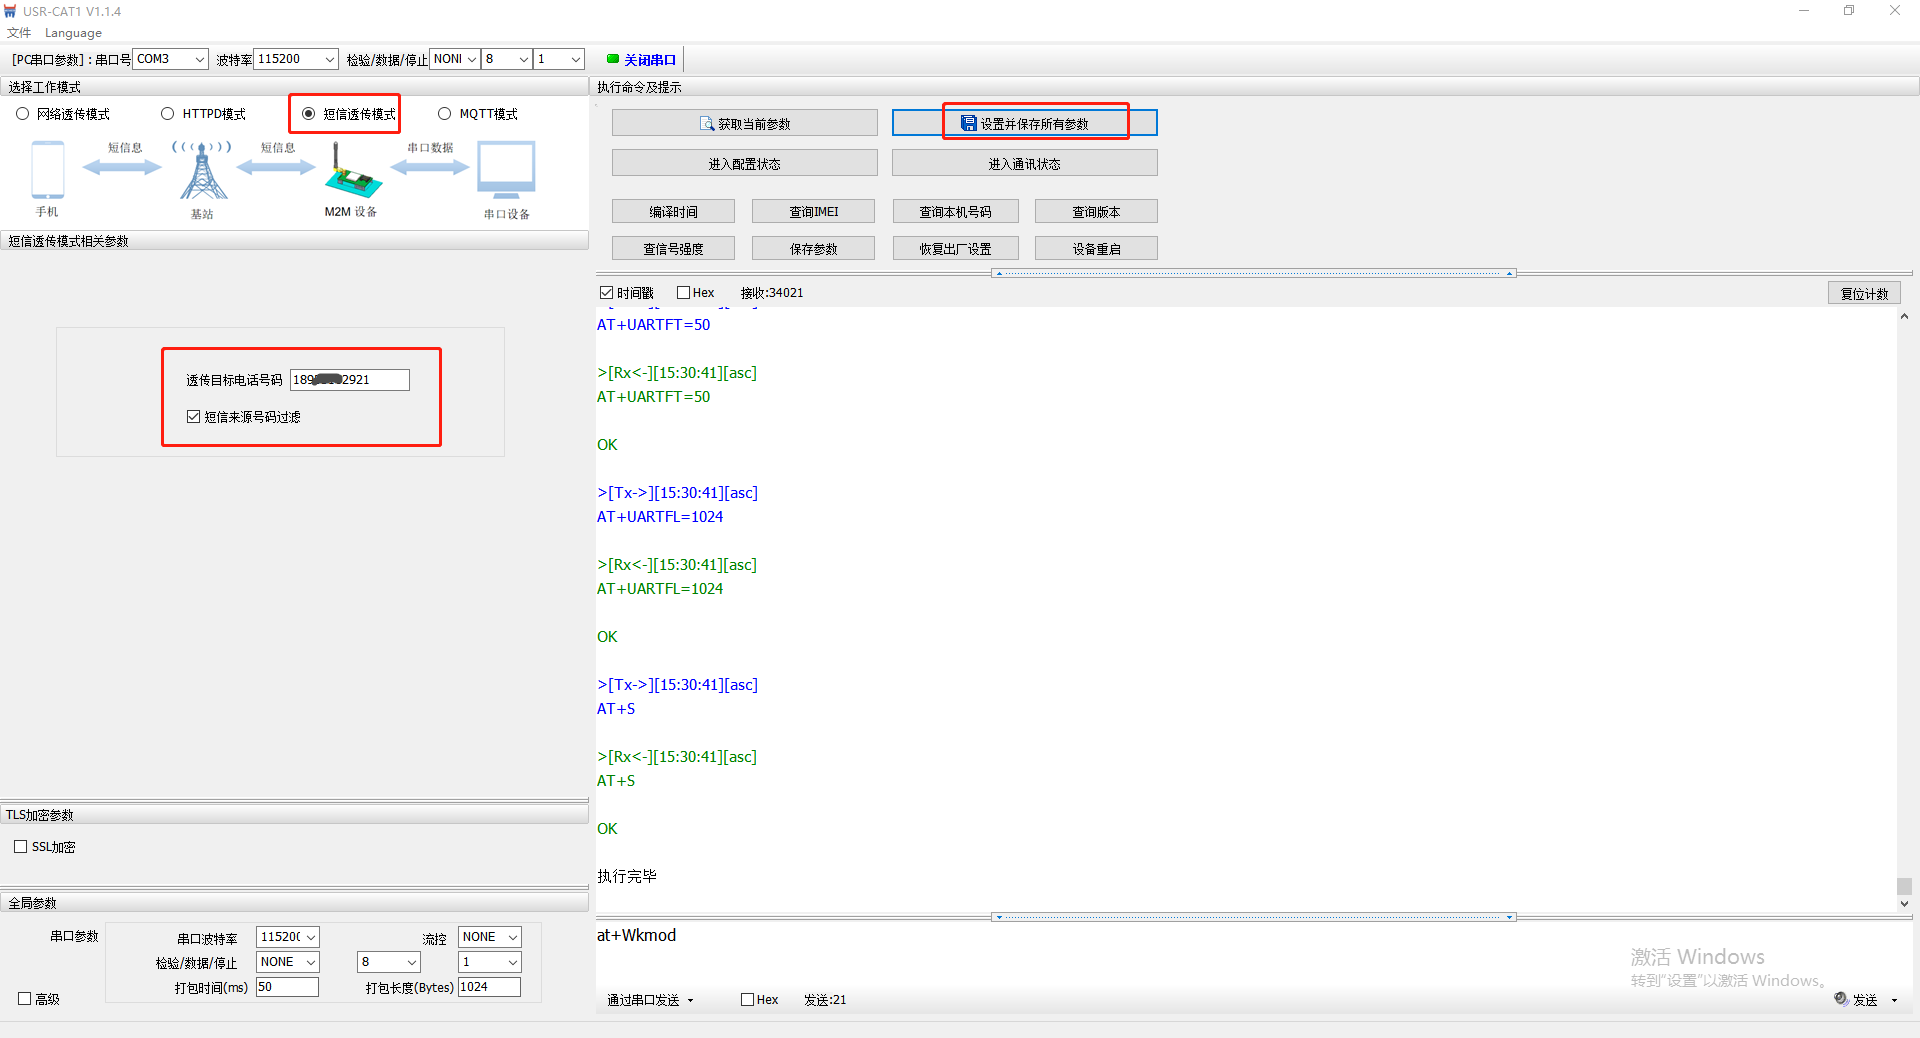Open the 文件 (File) menu
1920x1038 pixels.
click(x=19, y=33)
